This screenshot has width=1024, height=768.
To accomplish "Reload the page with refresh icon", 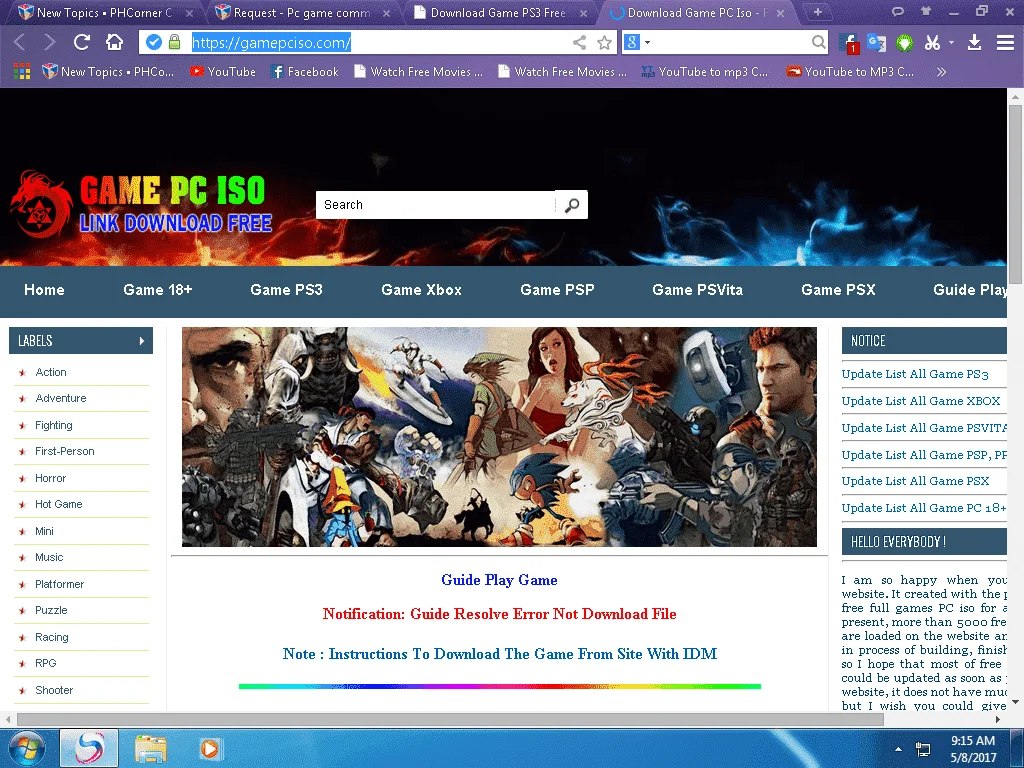I will pyautogui.click(x=82, y=42).
